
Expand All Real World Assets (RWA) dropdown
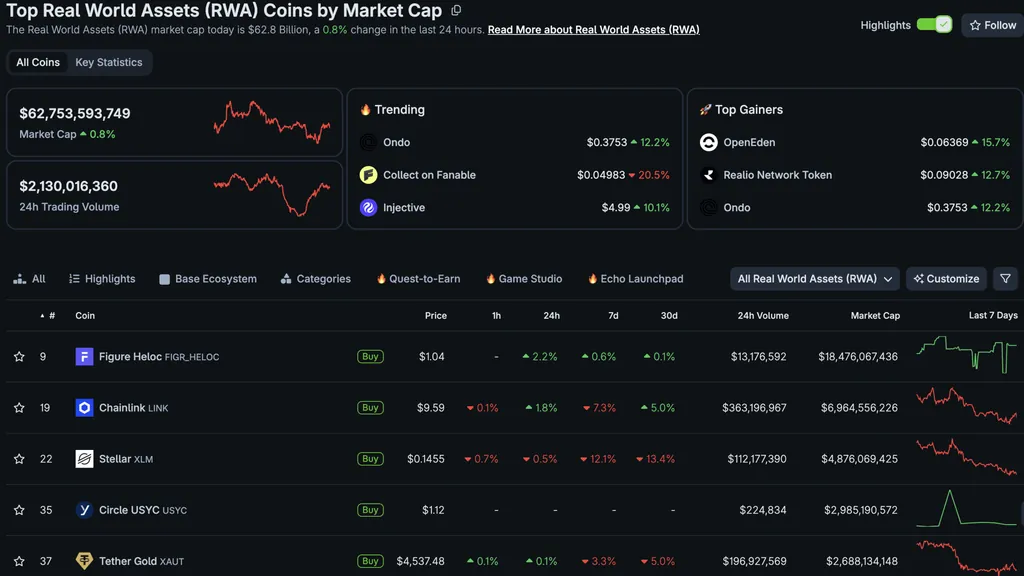click(814, 279)
